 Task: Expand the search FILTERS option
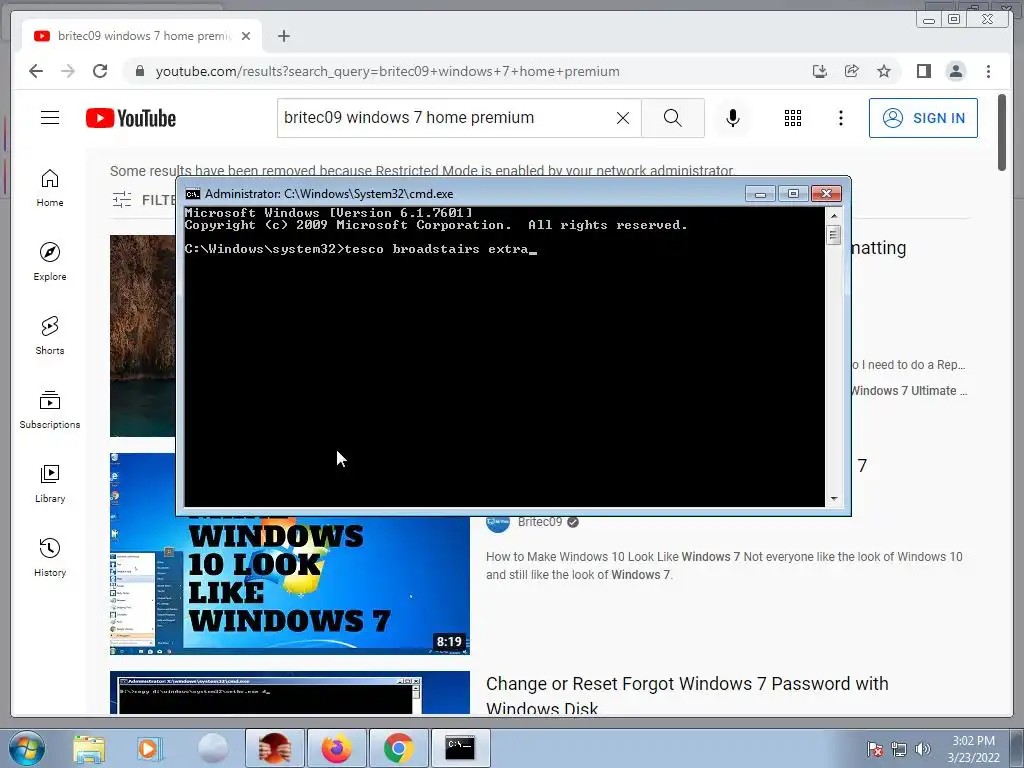pyautogui.click(x=144, y=199)
